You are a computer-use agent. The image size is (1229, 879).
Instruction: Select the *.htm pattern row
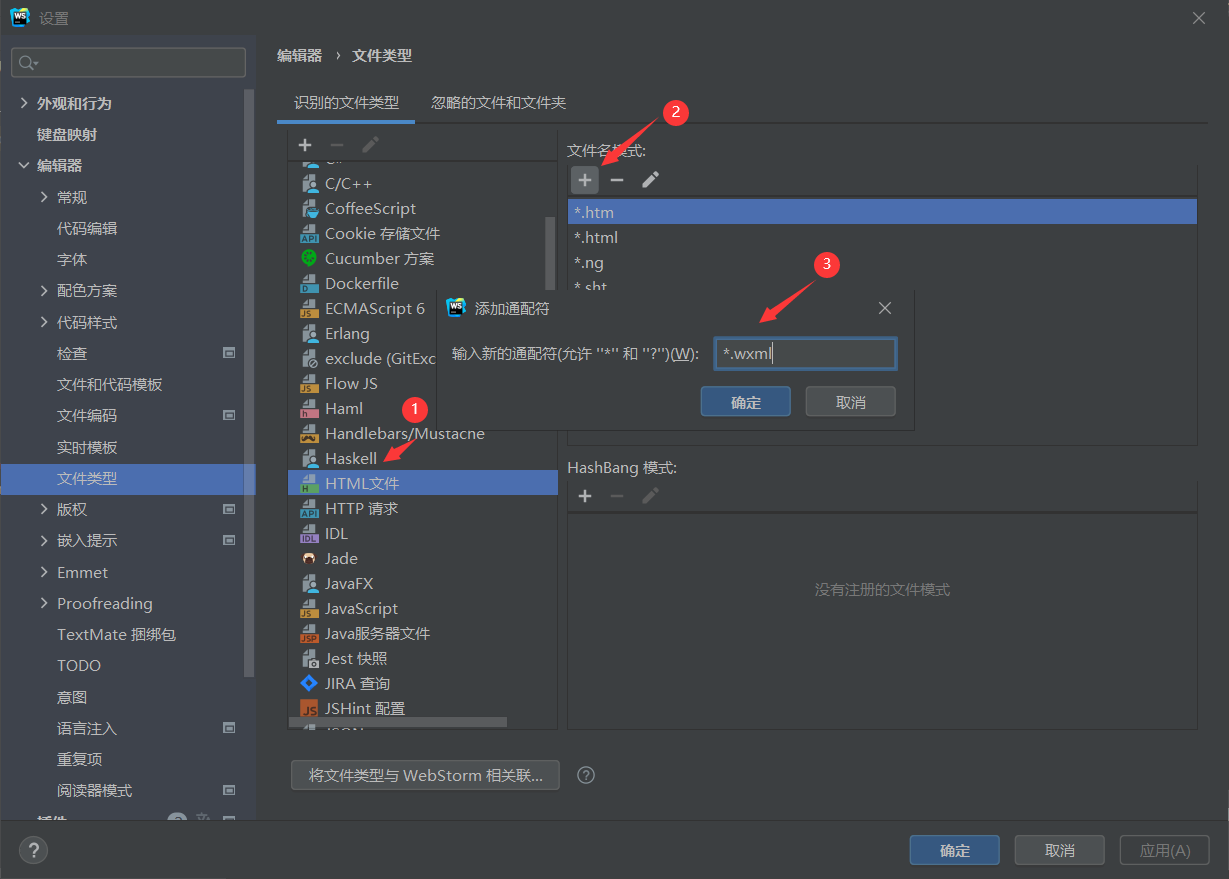[x=882, y=212]
